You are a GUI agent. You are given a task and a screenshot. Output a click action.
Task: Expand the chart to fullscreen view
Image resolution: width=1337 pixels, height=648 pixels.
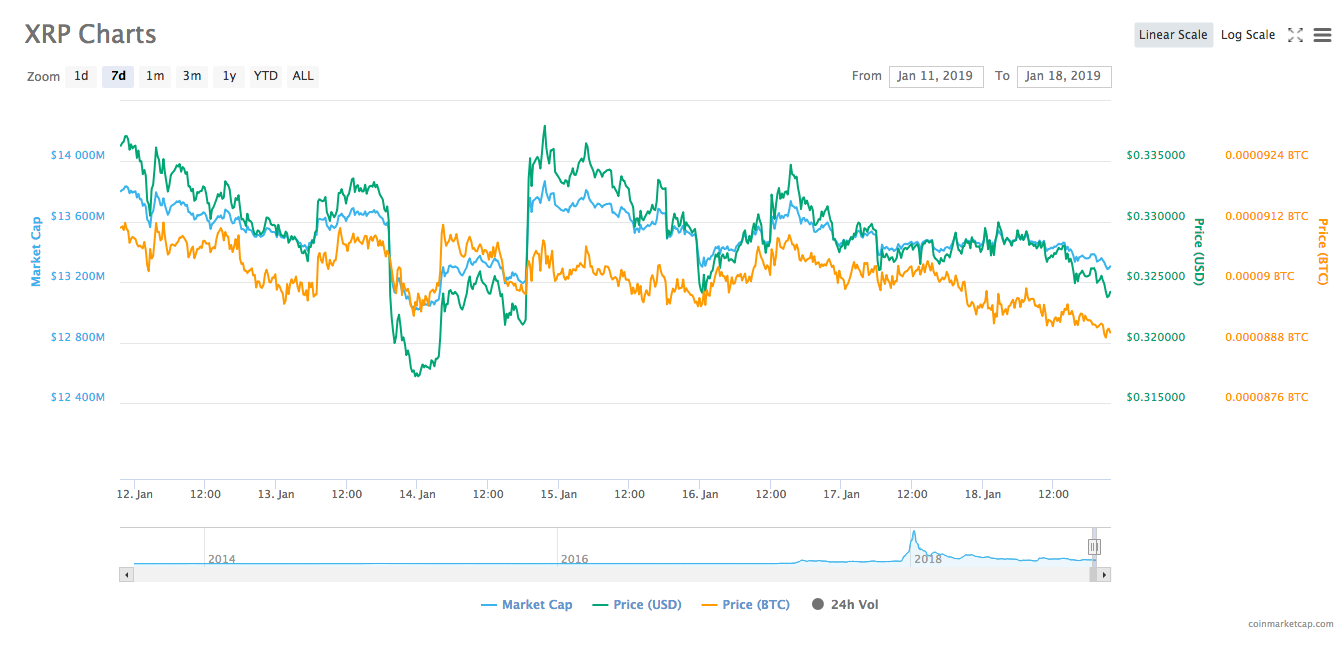pyautogui.click(x=1295, y=34)
